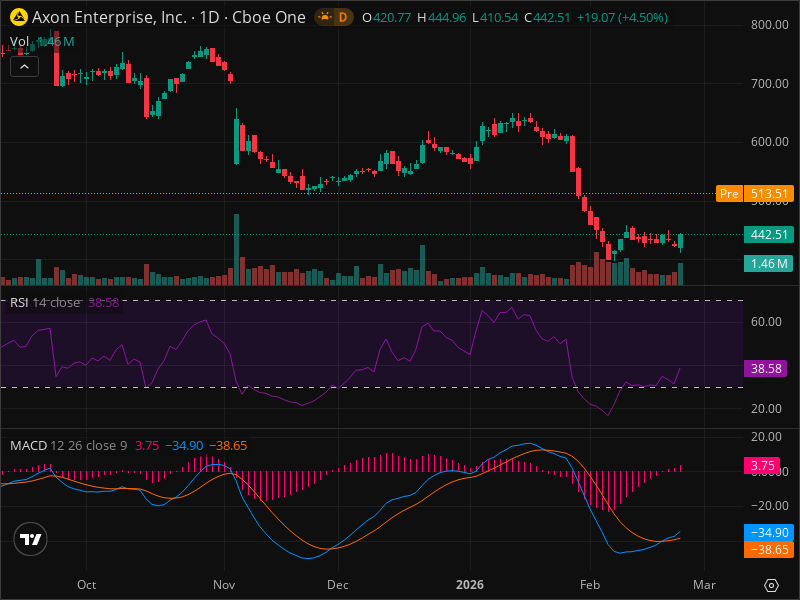
Task: Click the 700.00 price scale label
Action: point(769,83)
